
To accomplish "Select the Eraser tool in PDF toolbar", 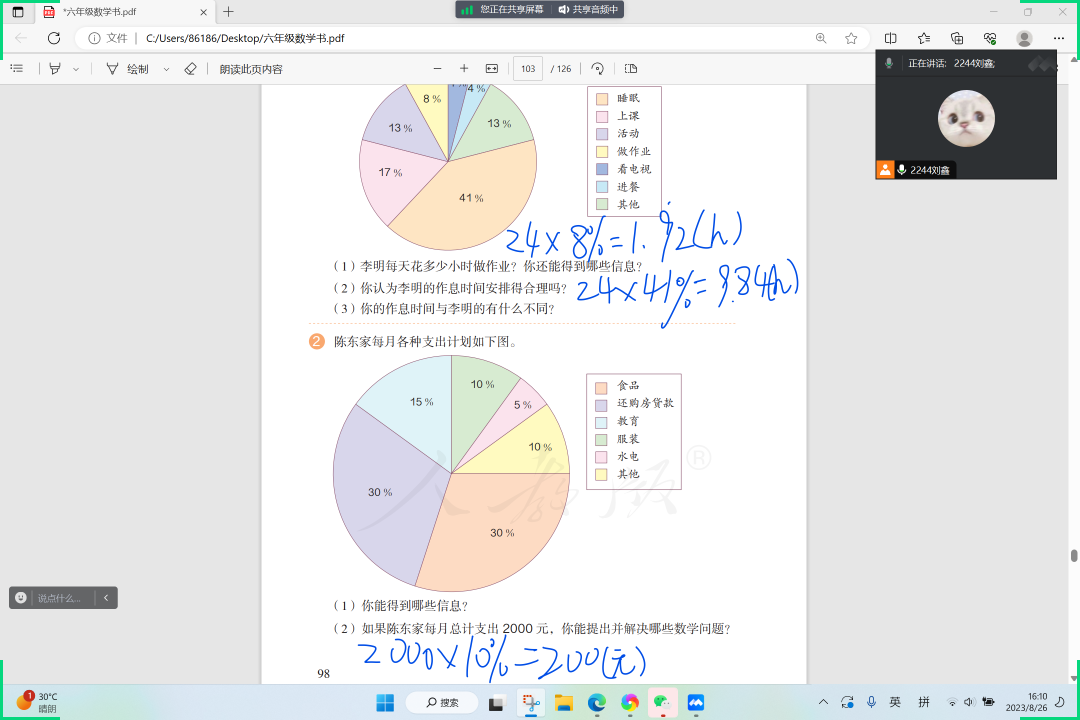I will pos(191,69).
